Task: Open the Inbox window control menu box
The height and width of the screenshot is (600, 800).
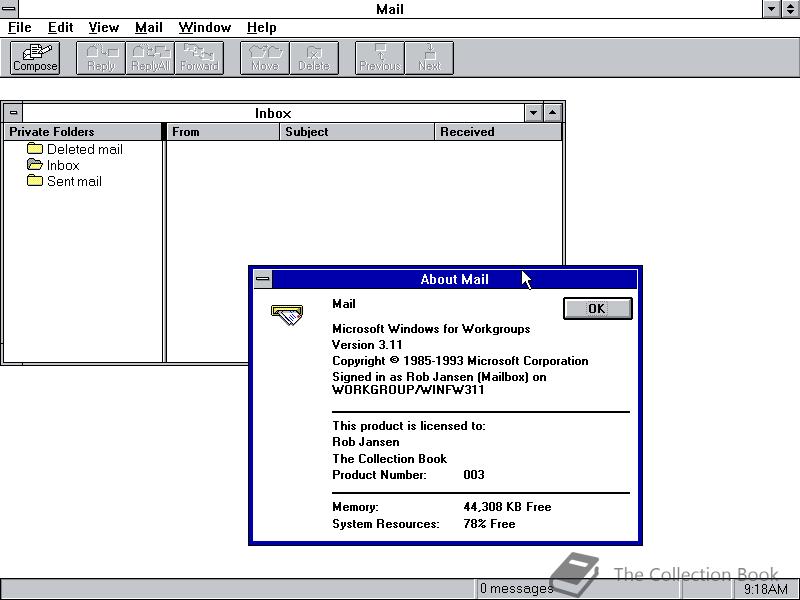Action: click(x=13, y=113)
